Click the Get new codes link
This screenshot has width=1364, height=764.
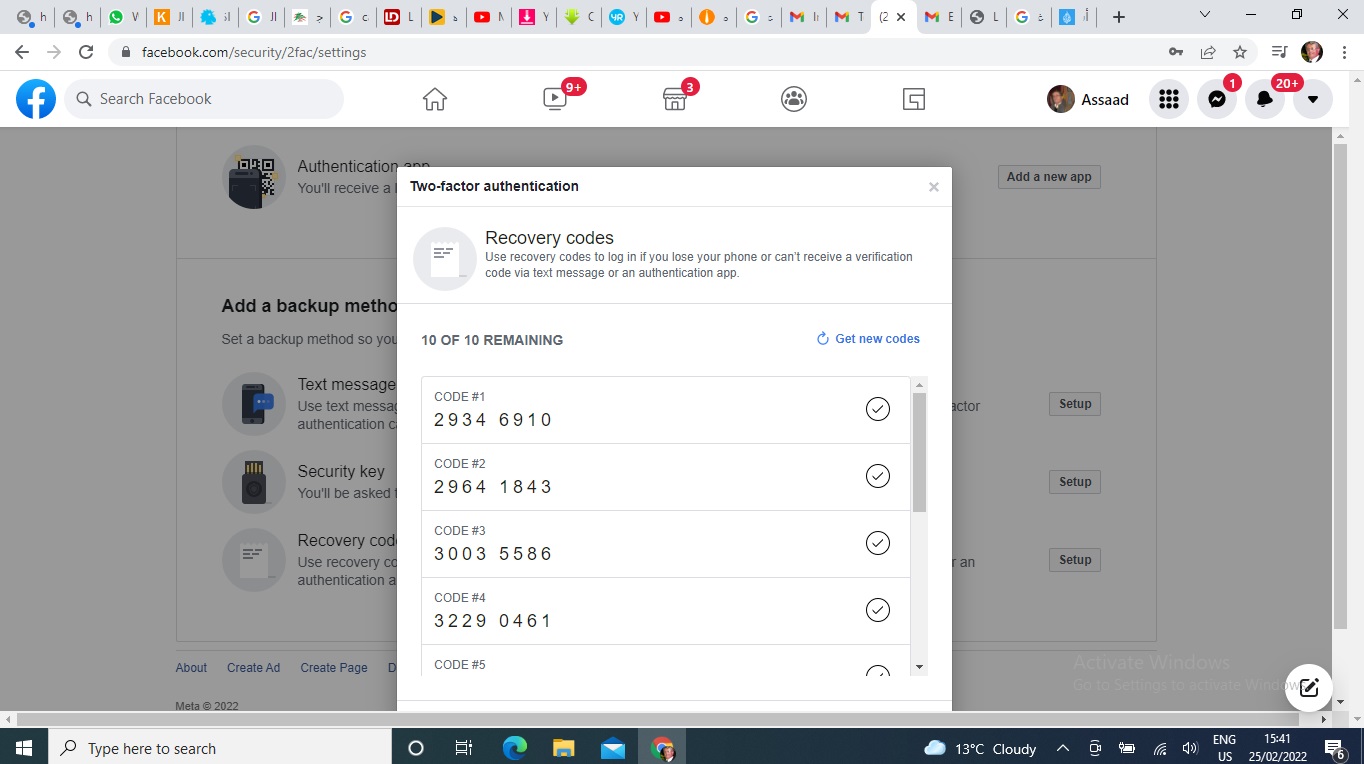pos(868,339)
